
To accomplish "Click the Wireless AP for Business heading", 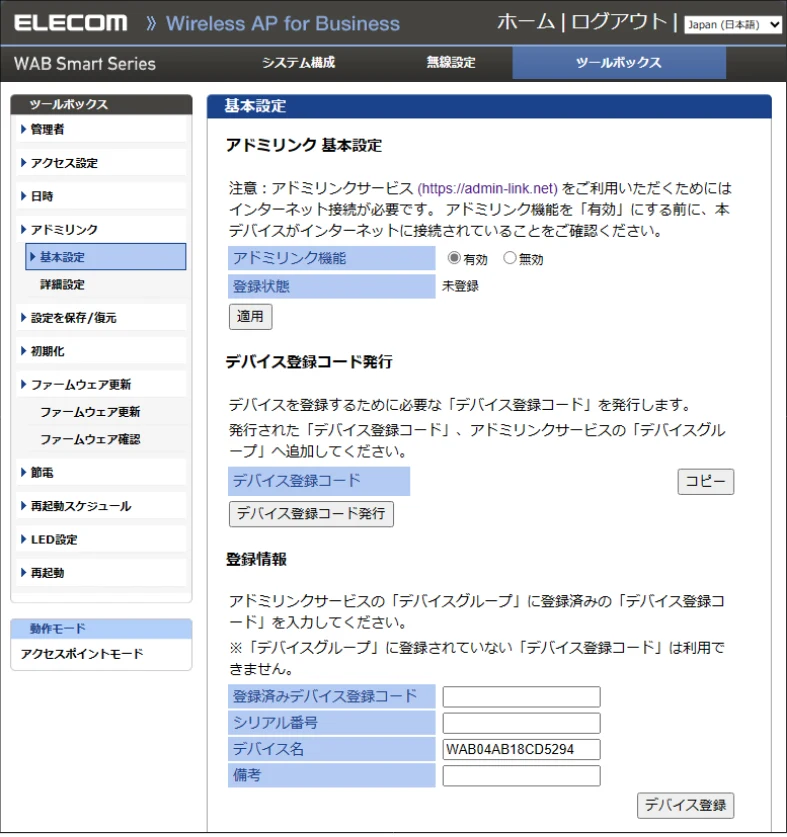I will [x=282, y=23].
